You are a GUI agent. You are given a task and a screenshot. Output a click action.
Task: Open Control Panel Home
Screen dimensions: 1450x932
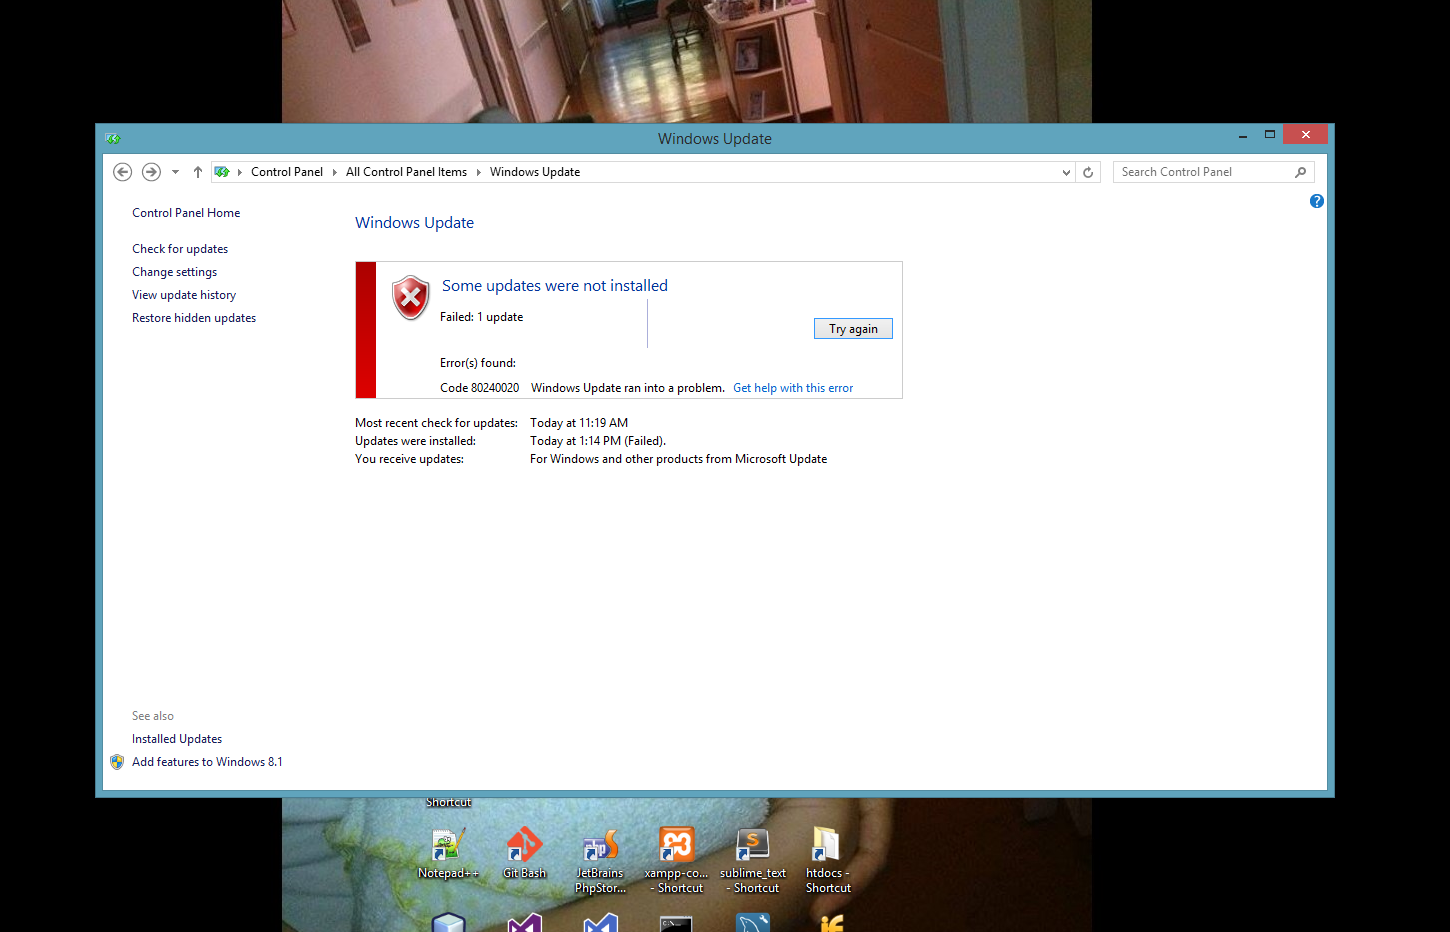pyautogui.click(x=186, y=213)
